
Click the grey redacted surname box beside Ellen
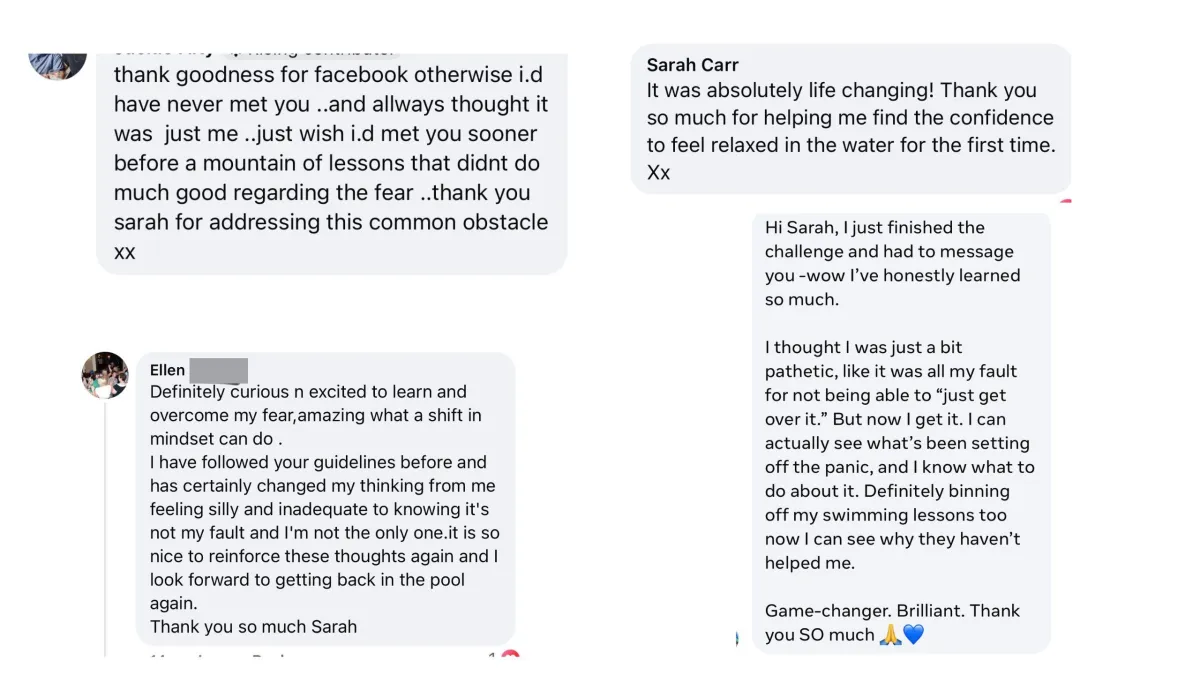point(218,370)
